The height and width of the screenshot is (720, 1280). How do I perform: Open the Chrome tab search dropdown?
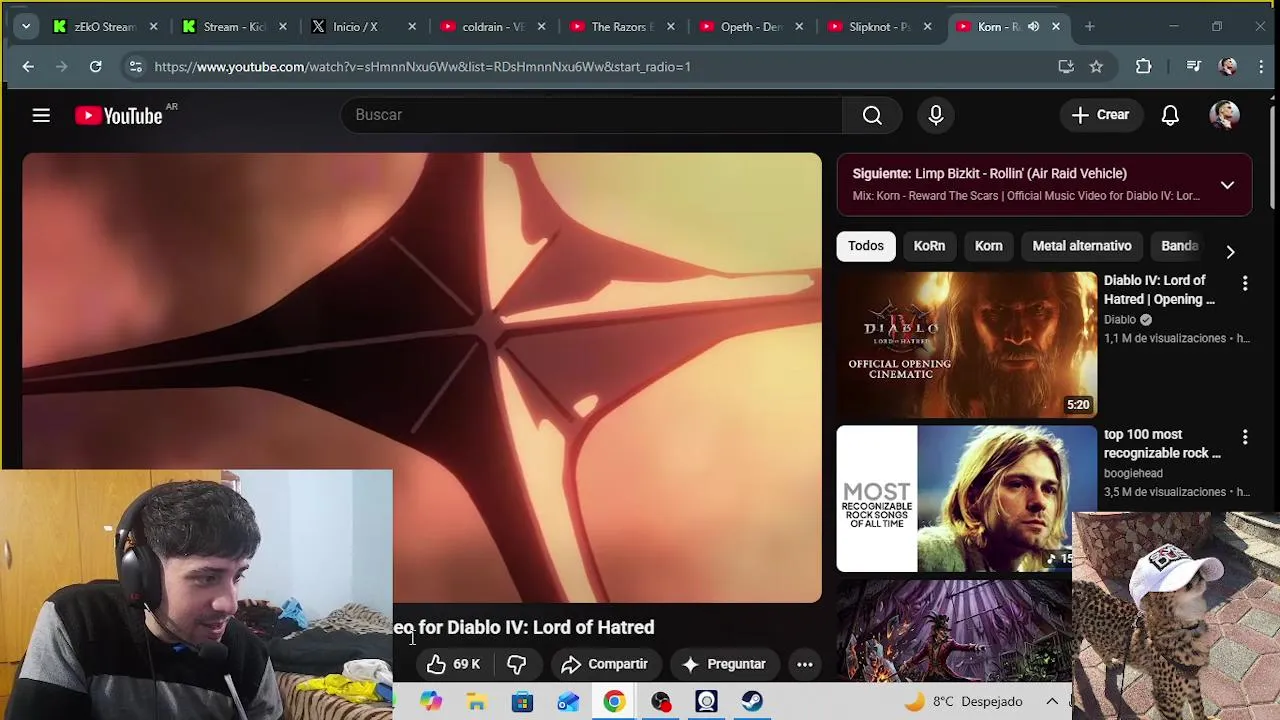click(x=26, y=27)
